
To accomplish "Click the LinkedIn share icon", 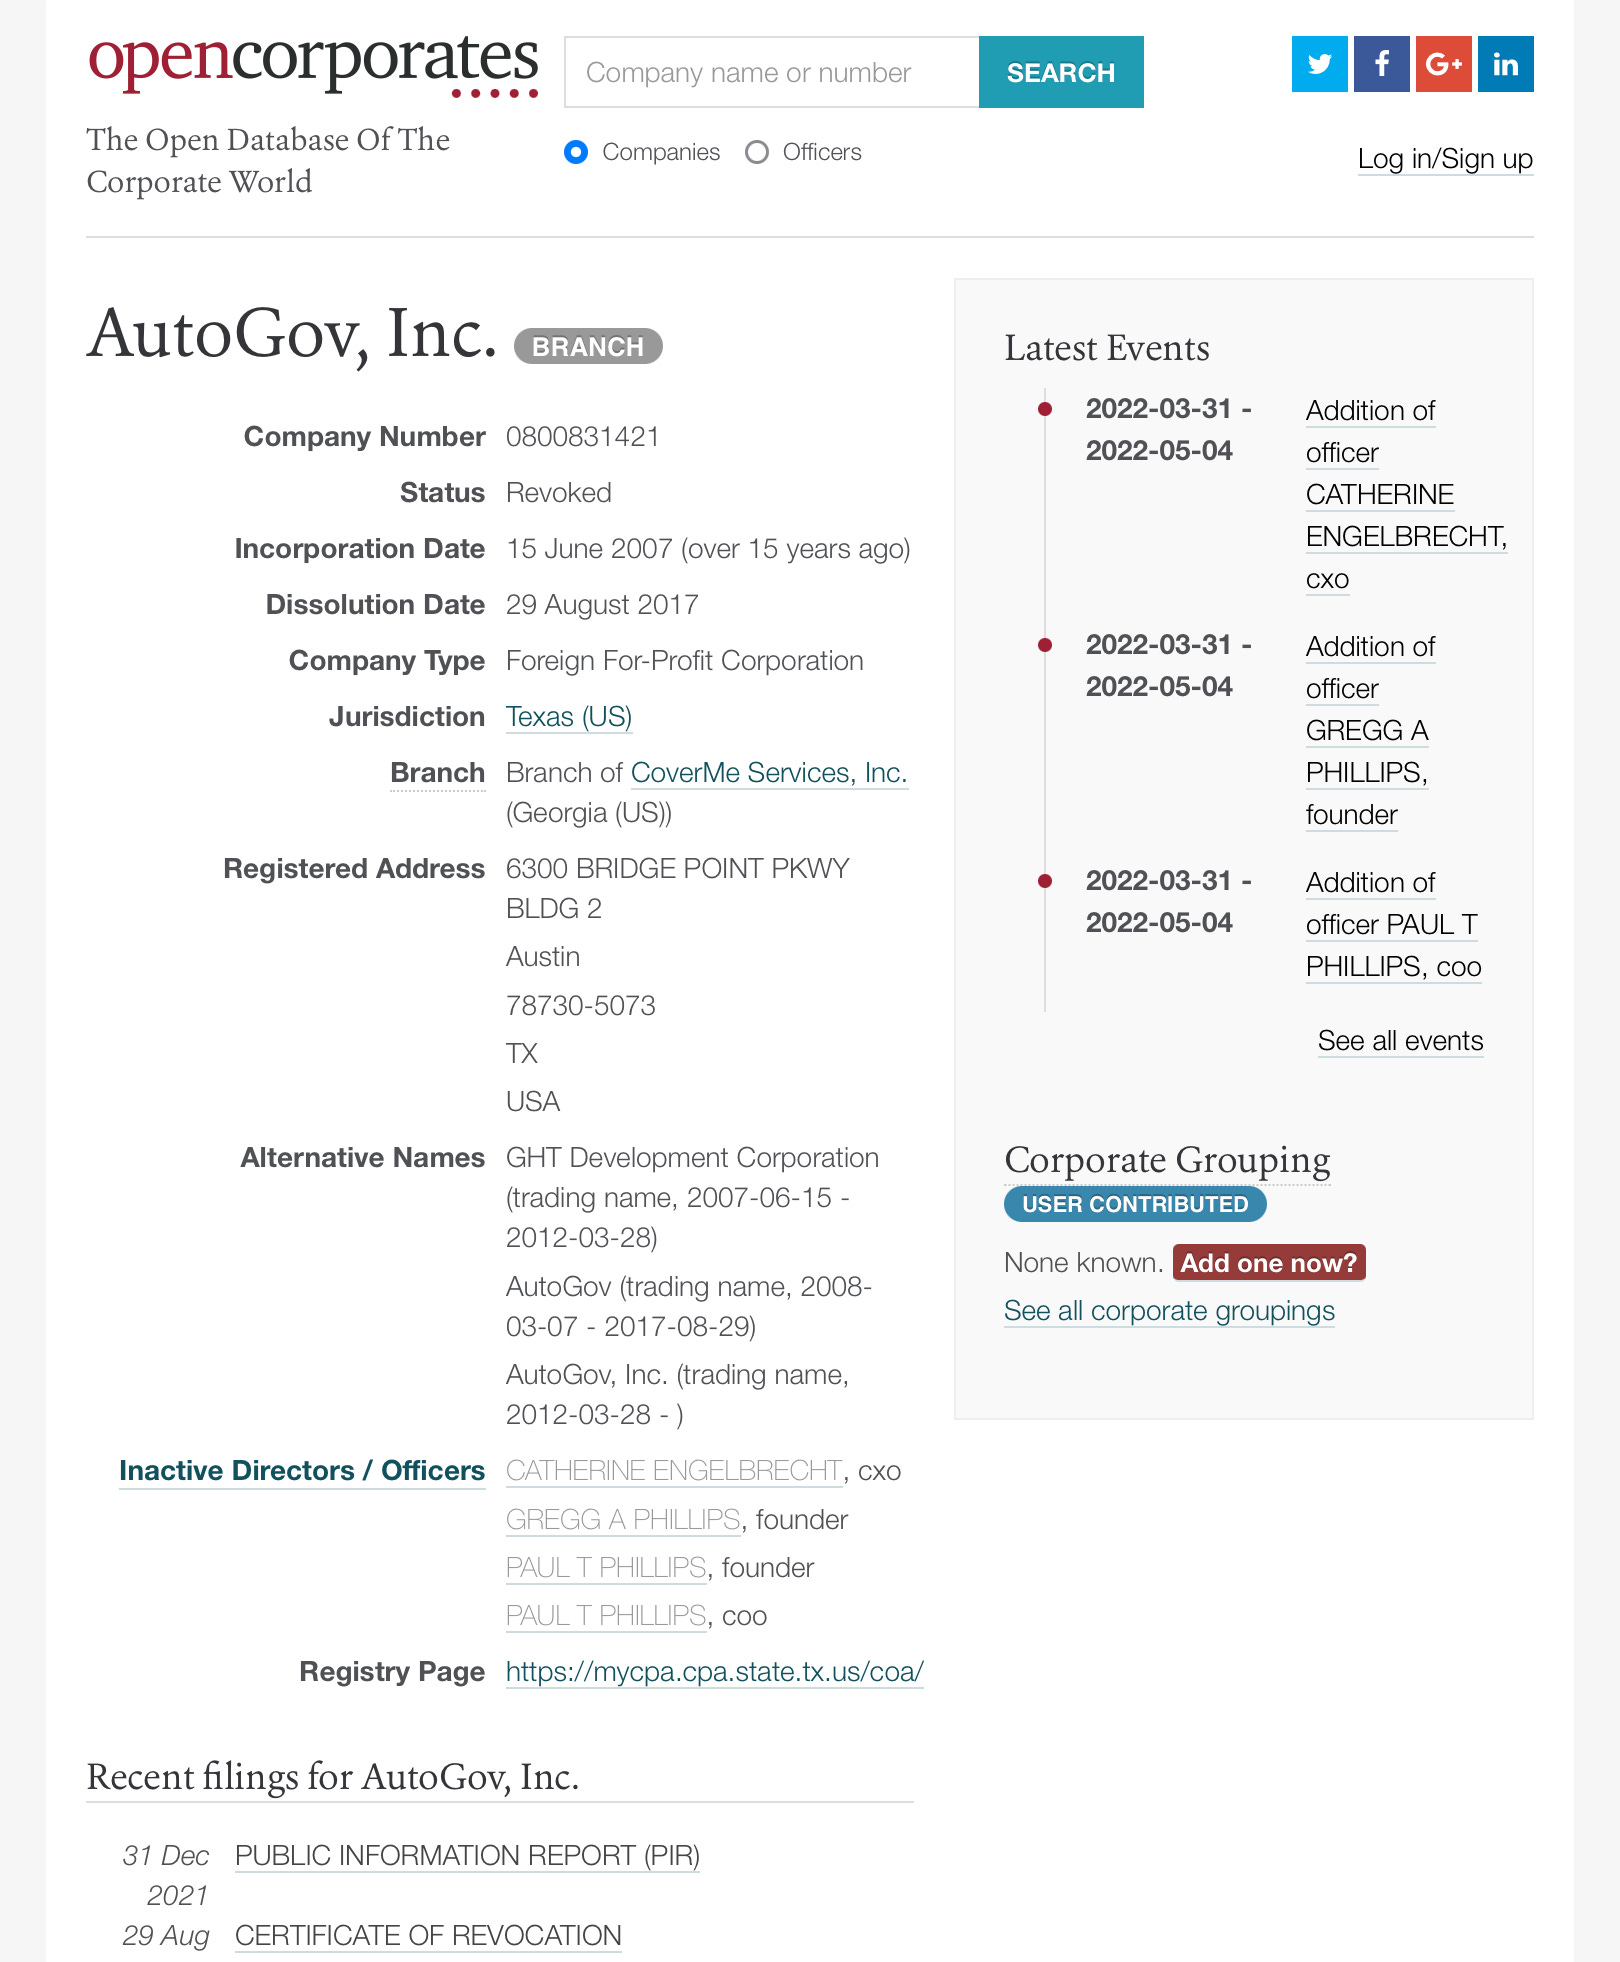I will coord(1505,64).
